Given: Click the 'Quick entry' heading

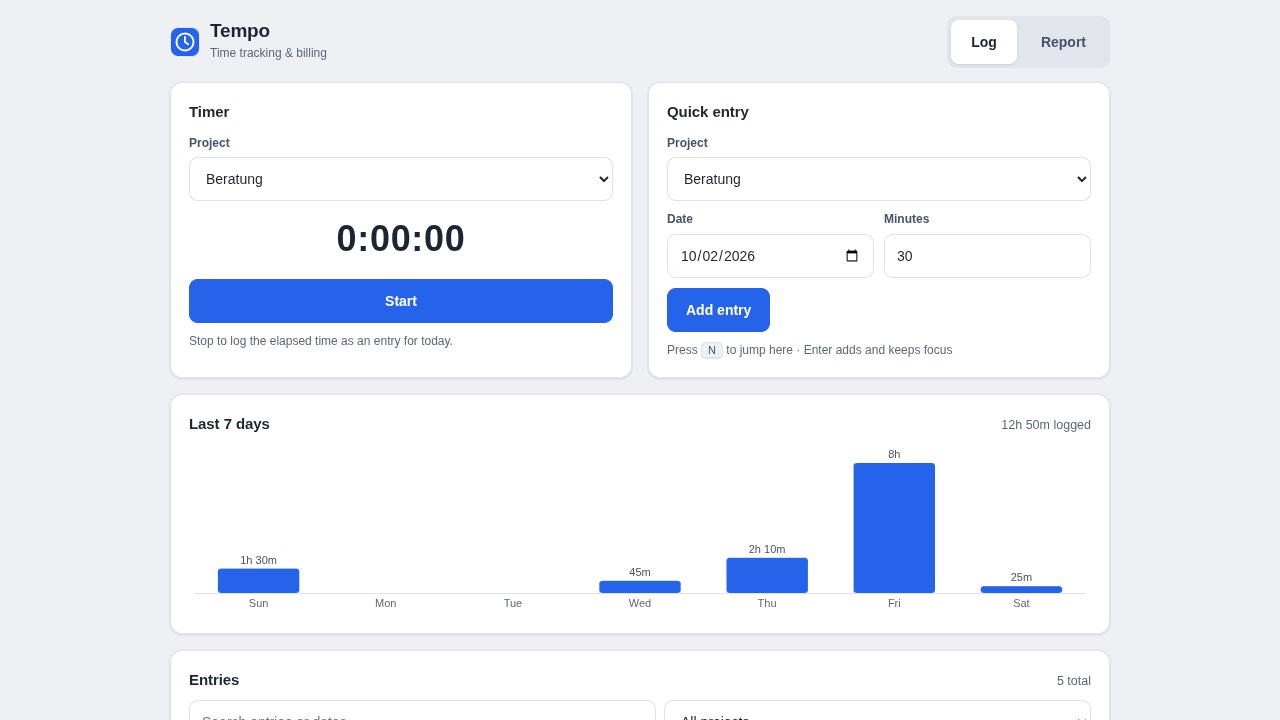Looking at the screenshot, I should pyautogui.click(x=708, y=112).
